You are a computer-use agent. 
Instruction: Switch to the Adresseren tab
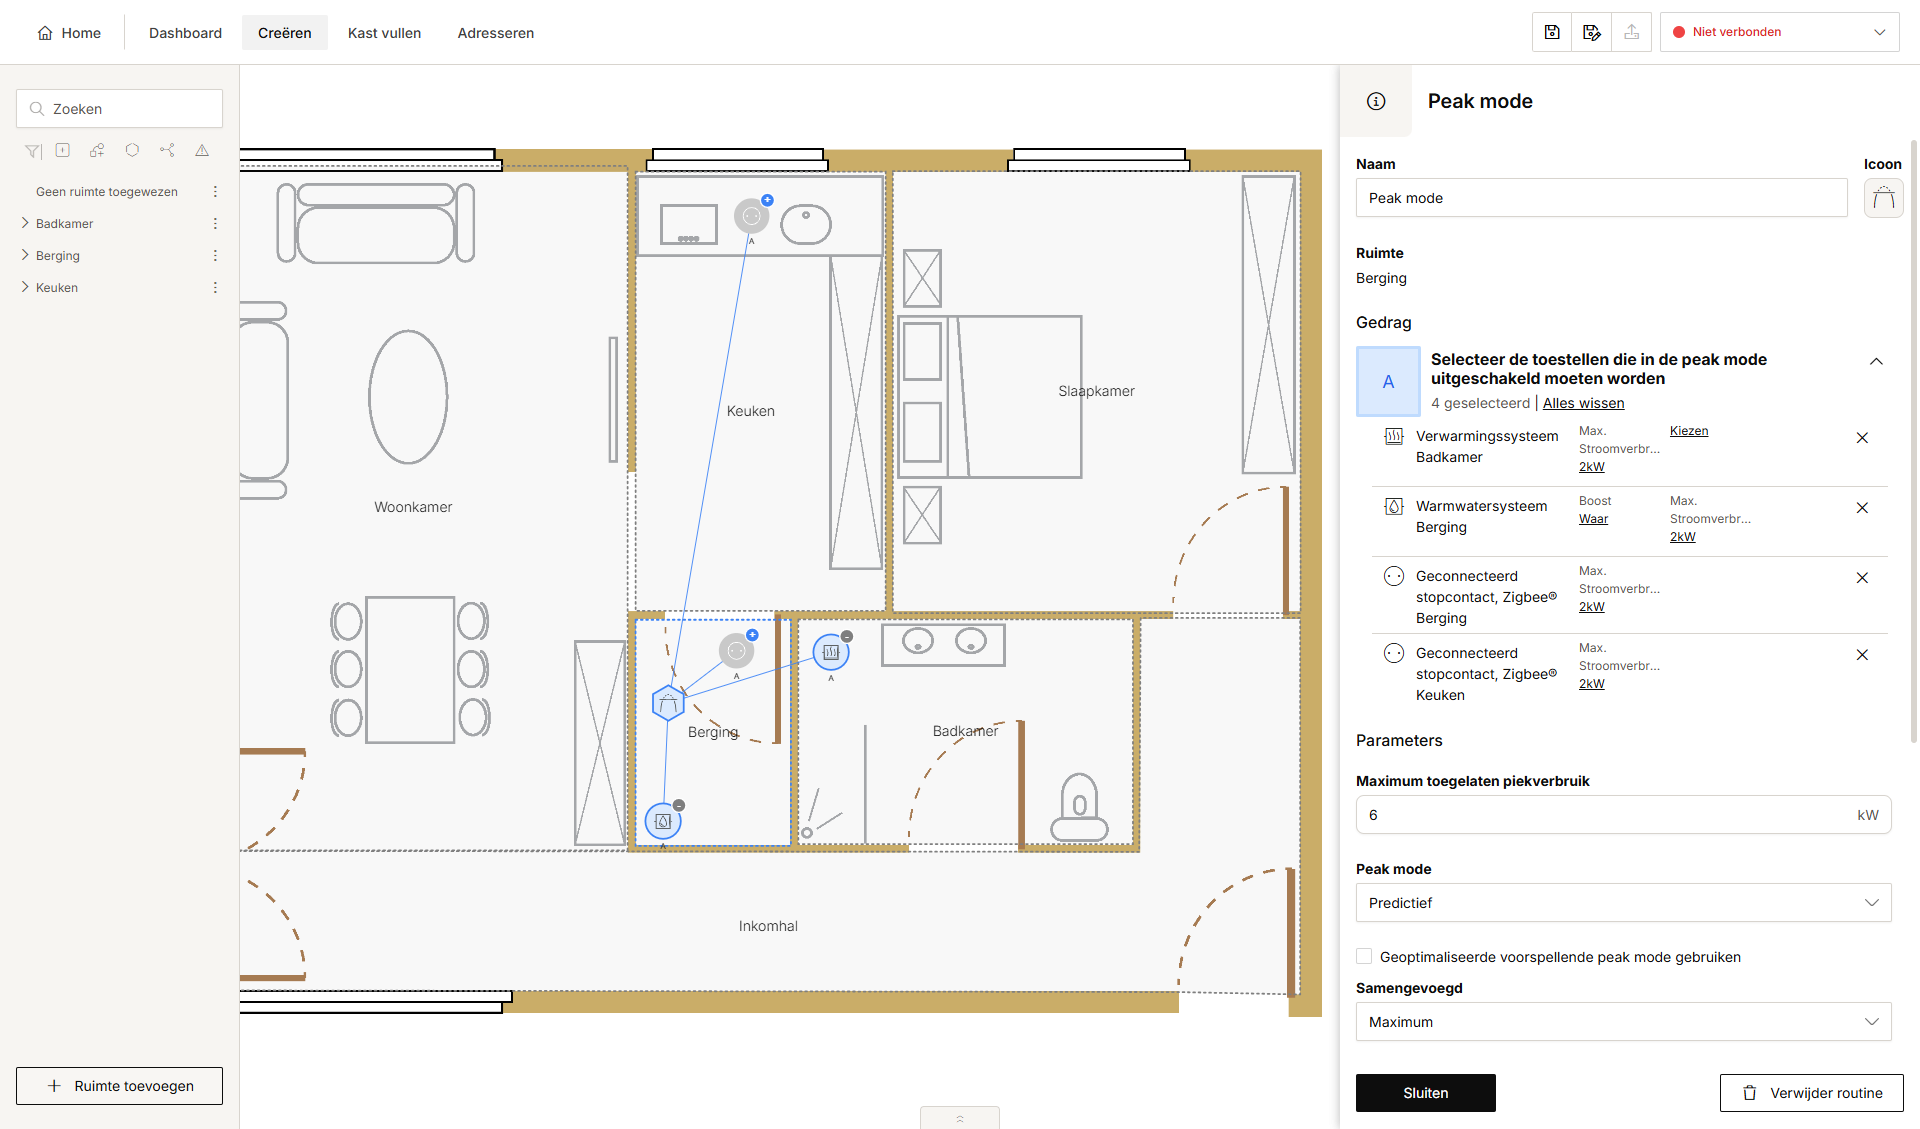[495, 33]
